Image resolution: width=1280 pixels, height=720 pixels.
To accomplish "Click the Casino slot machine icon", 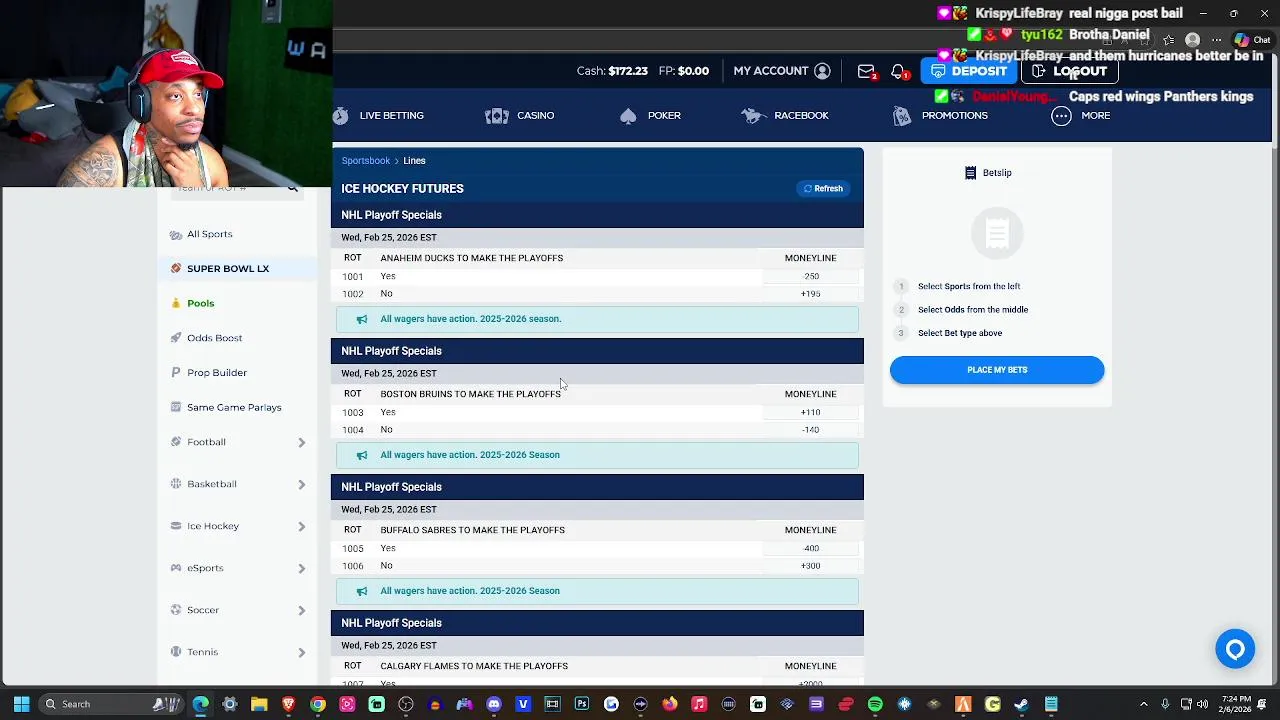I will point(497,116).
